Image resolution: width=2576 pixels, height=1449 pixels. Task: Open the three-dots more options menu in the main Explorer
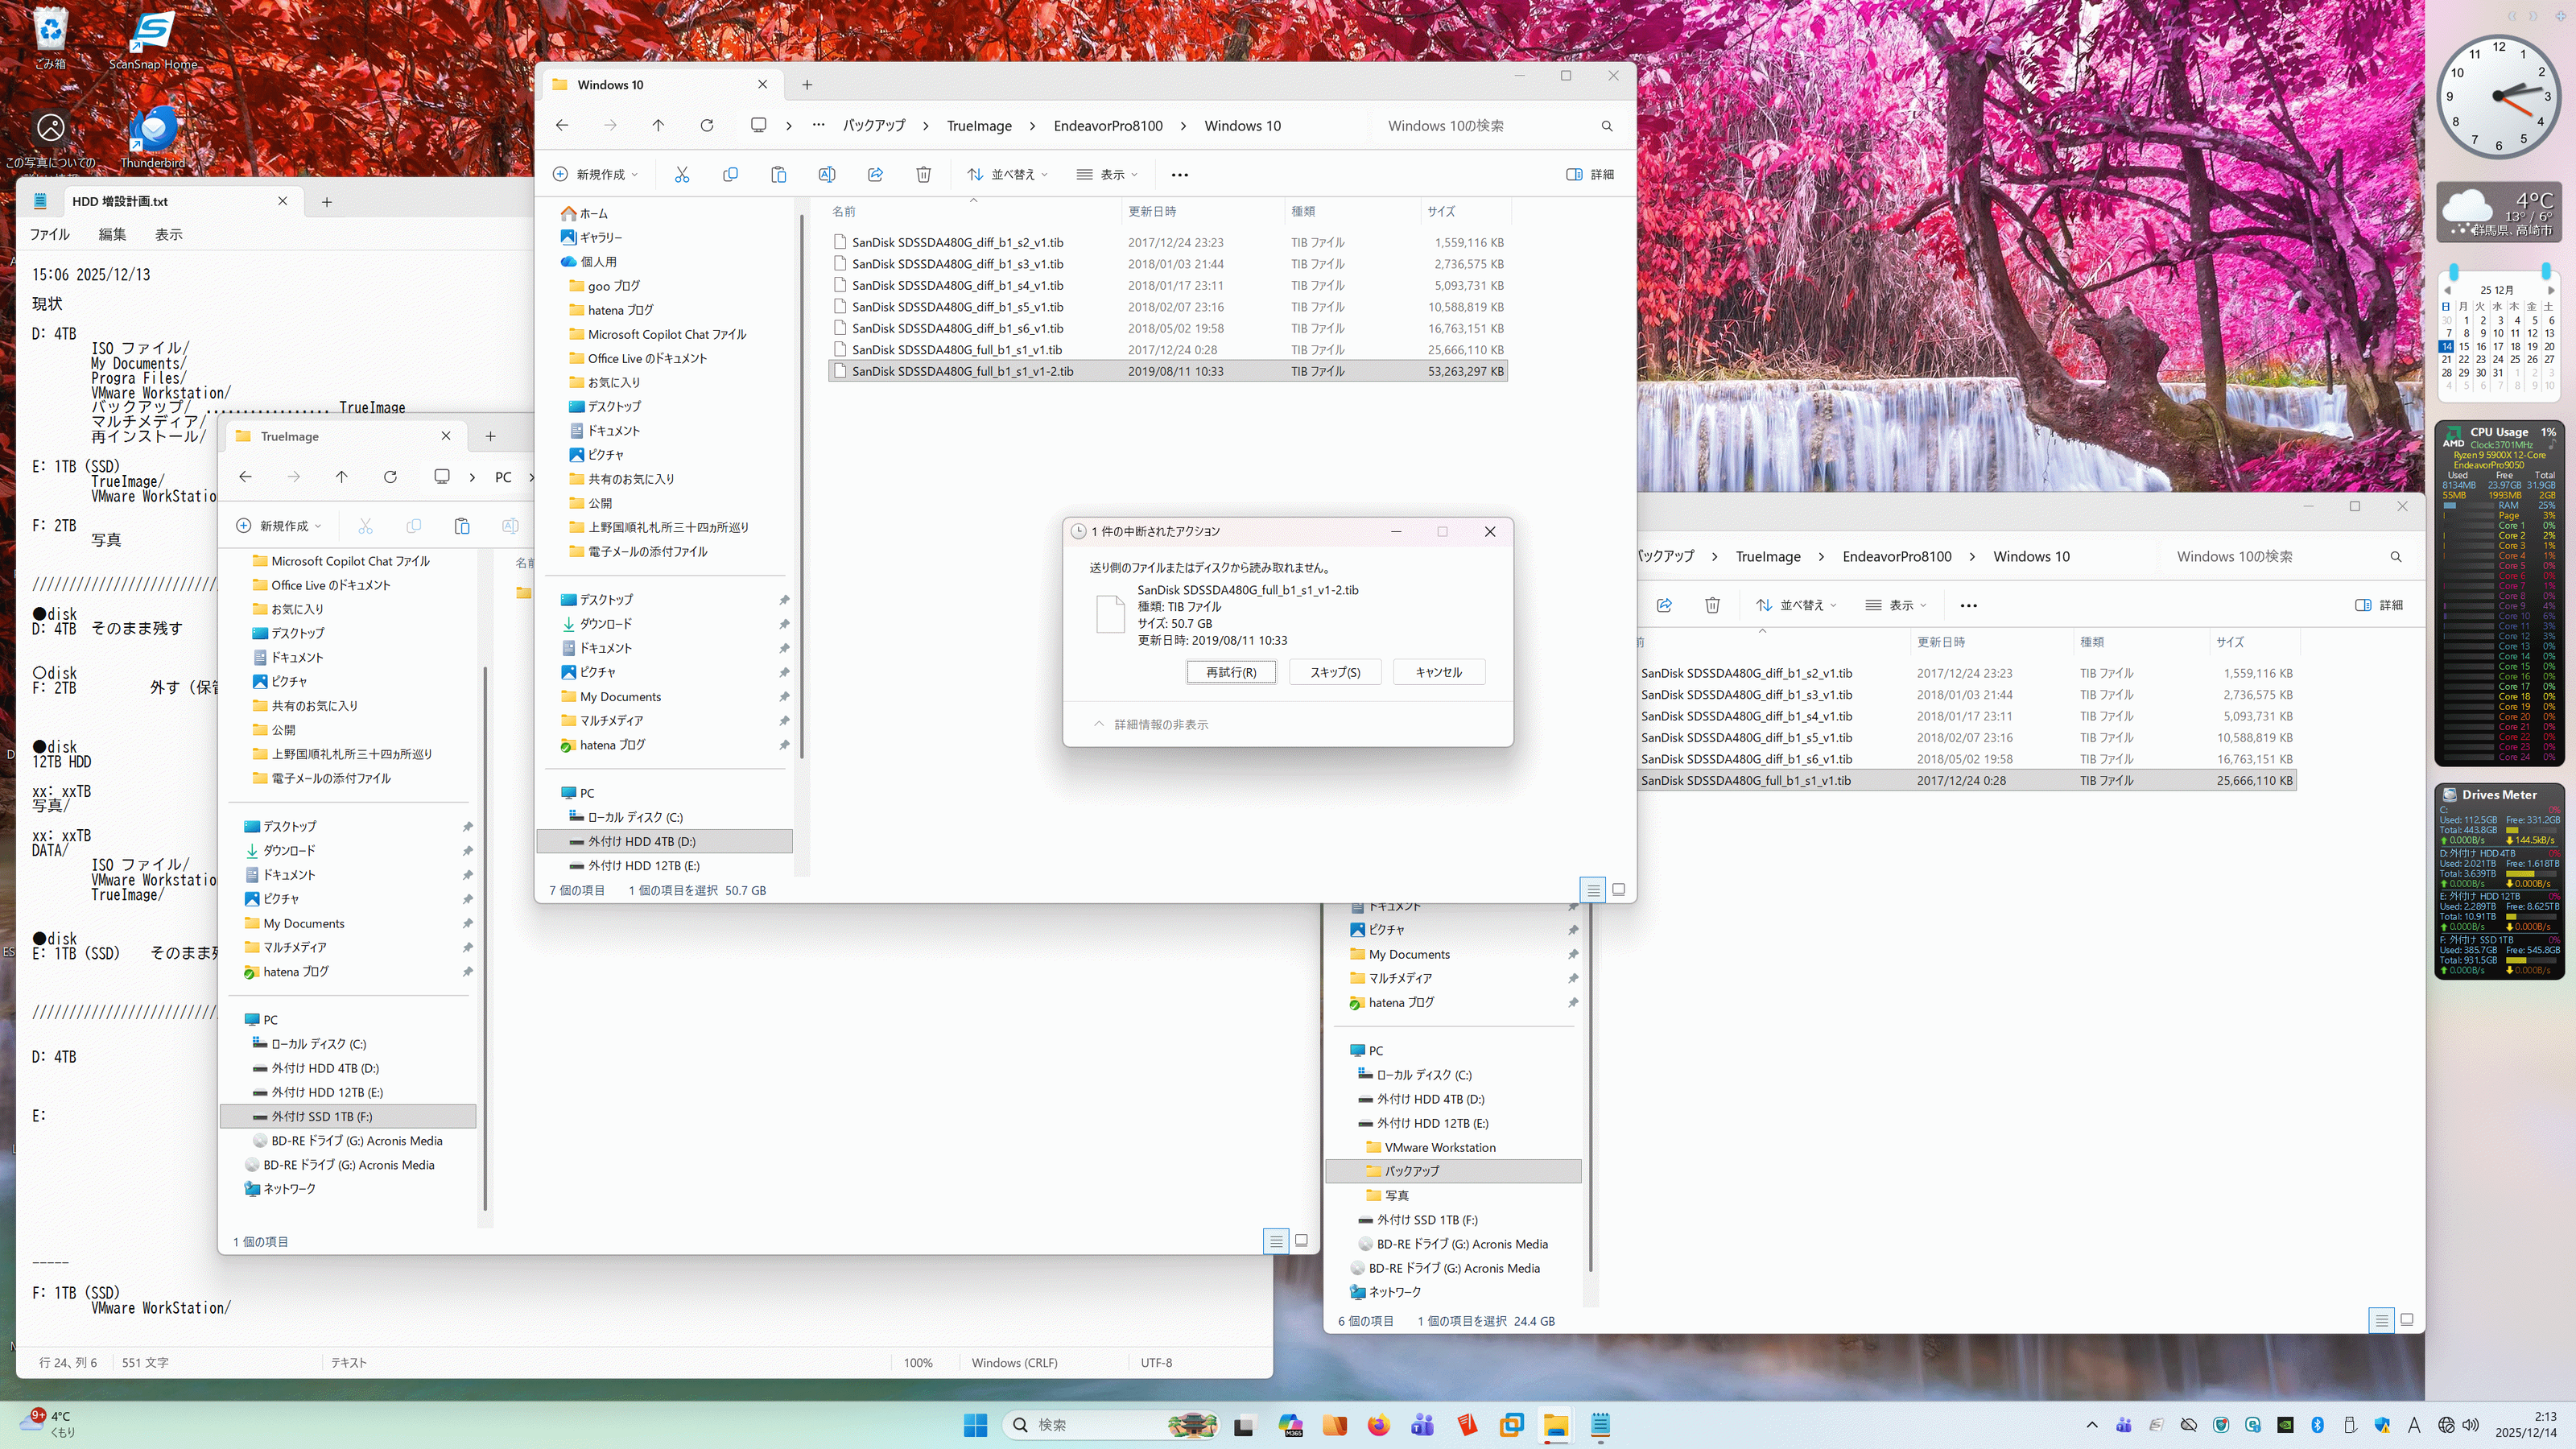1180,175
